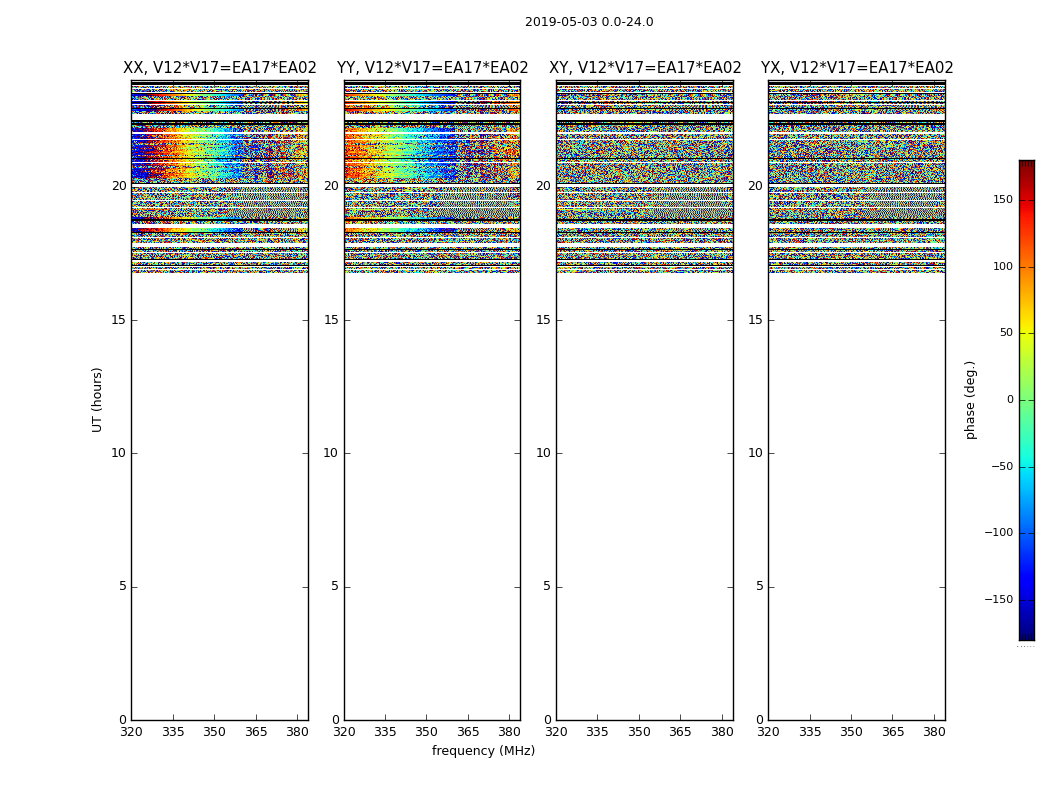Click the 50 tick label on colorbar

pyautogui.click(x=1006, y=333)
